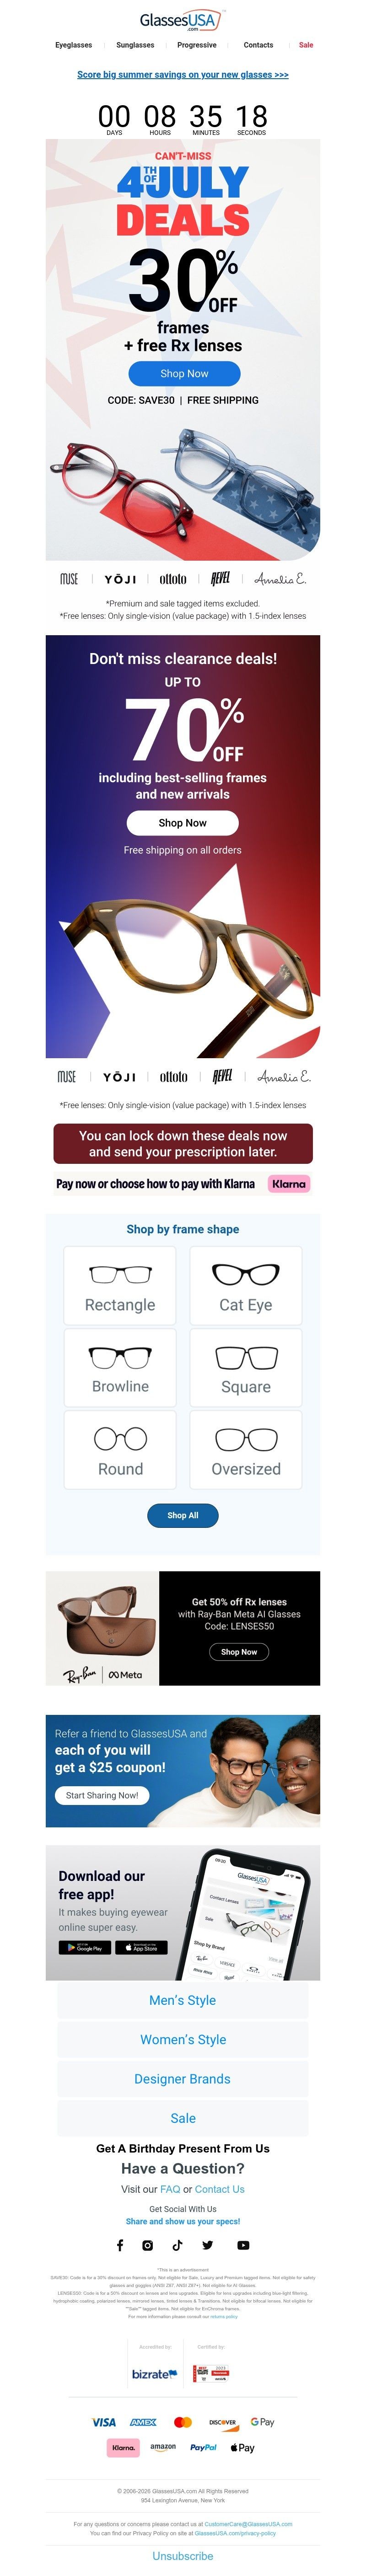Open the YouTube social icon
Viewport: 366px width, 2576px height.
click(243, 2245)
